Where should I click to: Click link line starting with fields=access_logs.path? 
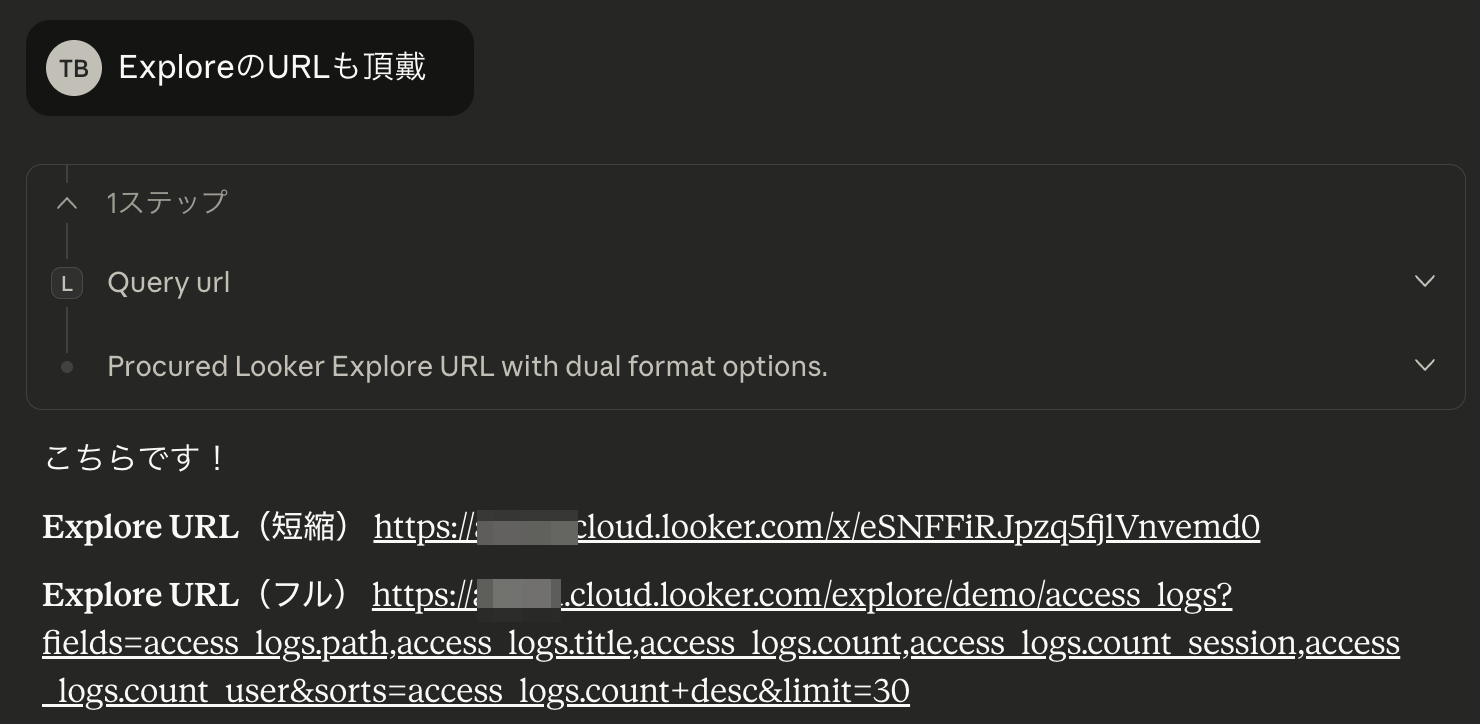coord(720,643)
